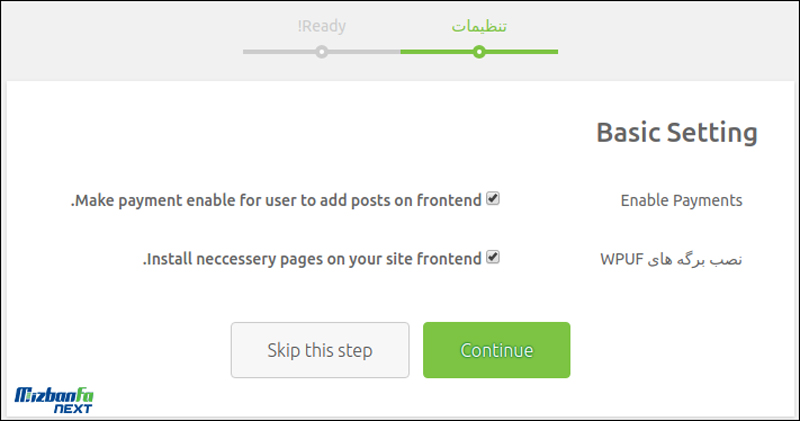Click the نصب برگه های WPUF label
Viewport: 800px width, 421px height.
click(x=671, y=259)
